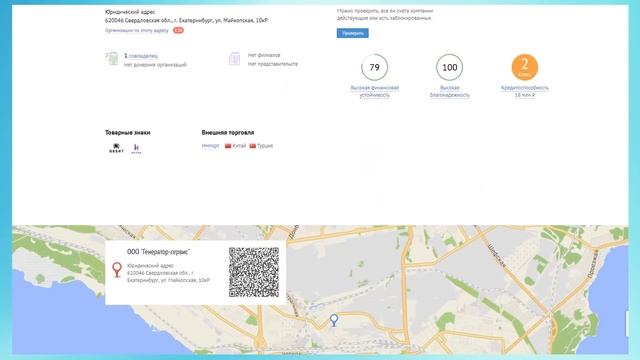Image resolution: width=640 pixels, height=360 pixels.
Task: Click the Нет дочерних организаций text
Action: 155,64
